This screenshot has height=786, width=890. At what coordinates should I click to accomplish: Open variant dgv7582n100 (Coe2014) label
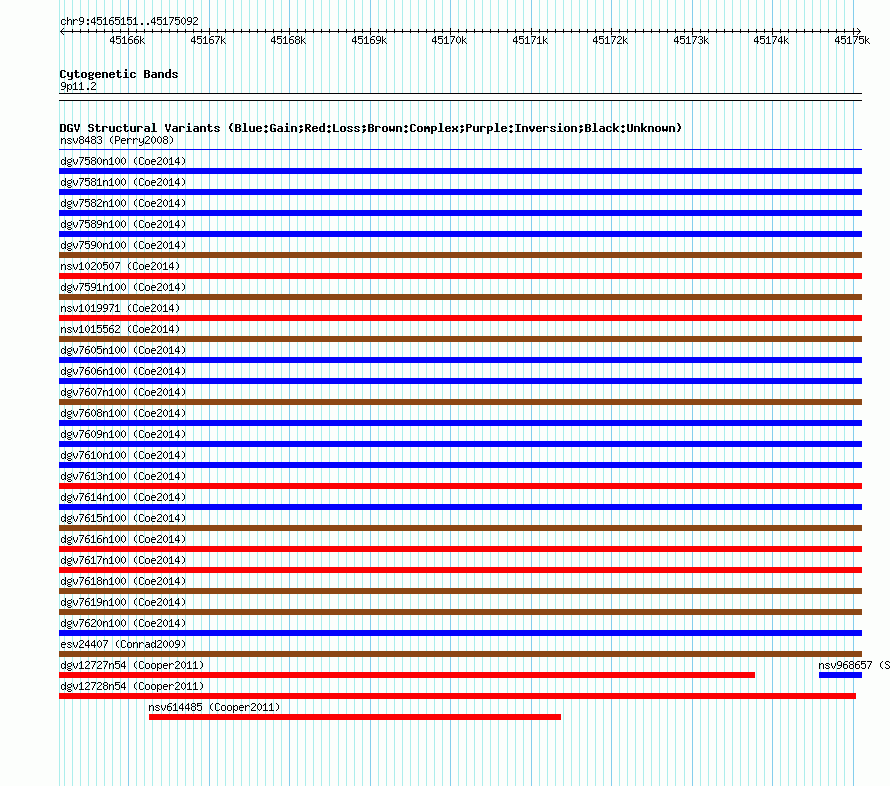(123, 203)
